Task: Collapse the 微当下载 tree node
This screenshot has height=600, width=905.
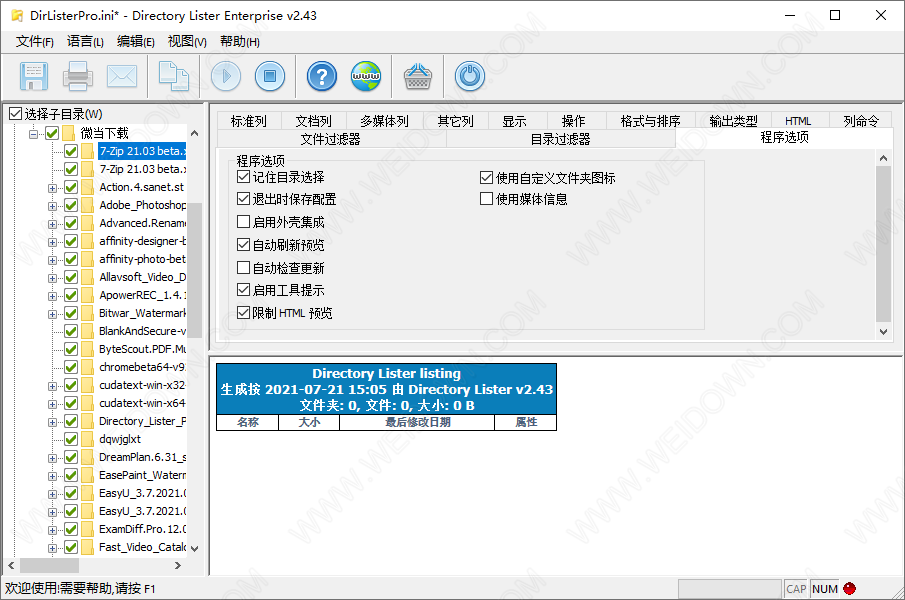Action: 33,134
